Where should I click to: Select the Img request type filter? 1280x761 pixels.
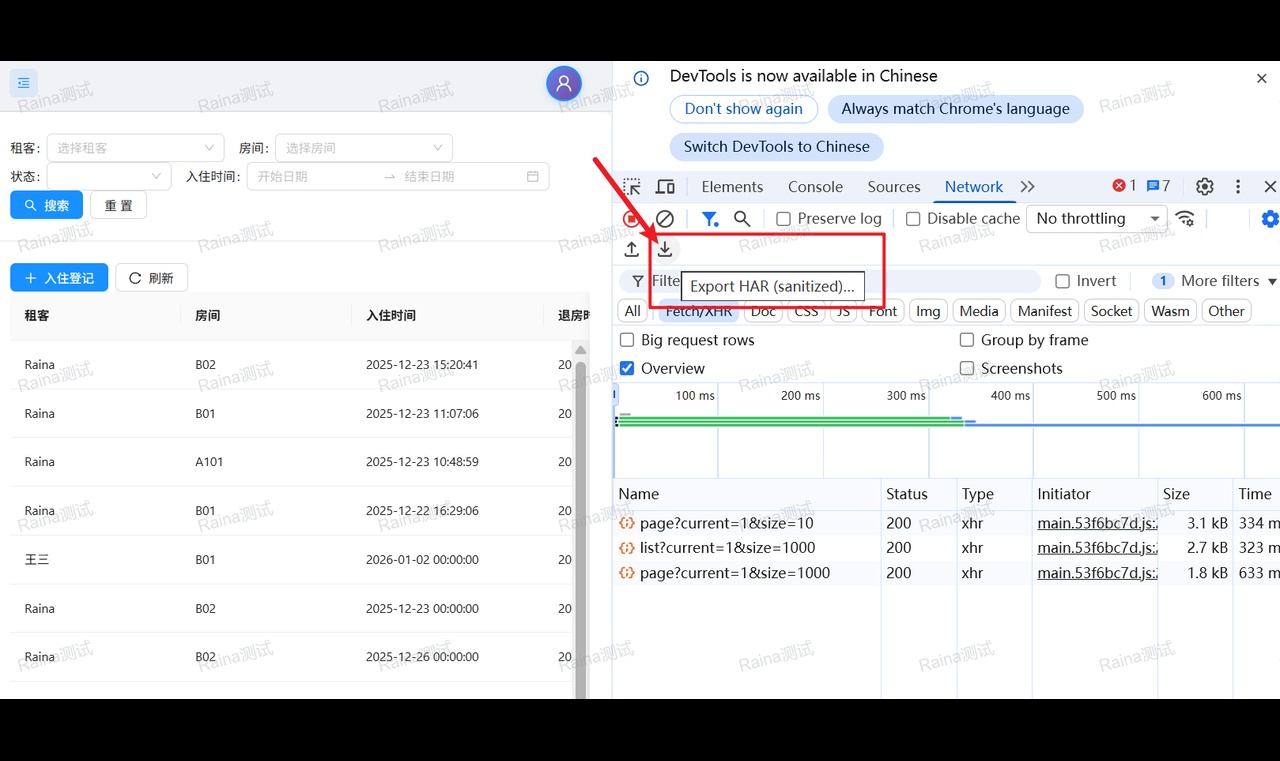coord(928,311)
